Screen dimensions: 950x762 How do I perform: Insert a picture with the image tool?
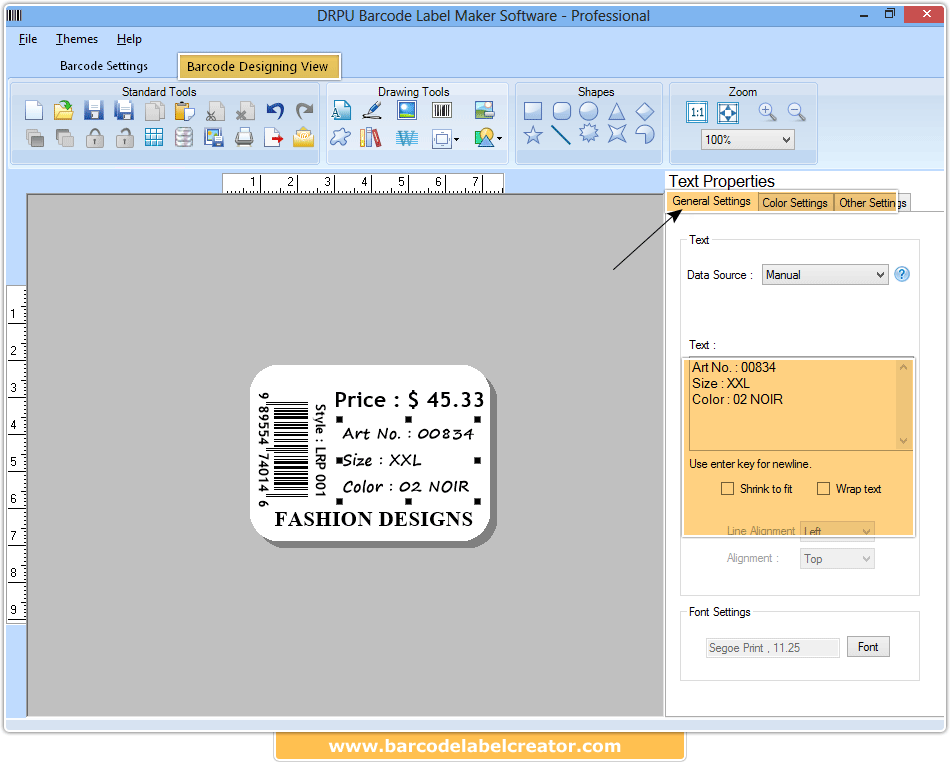point(407,111)
